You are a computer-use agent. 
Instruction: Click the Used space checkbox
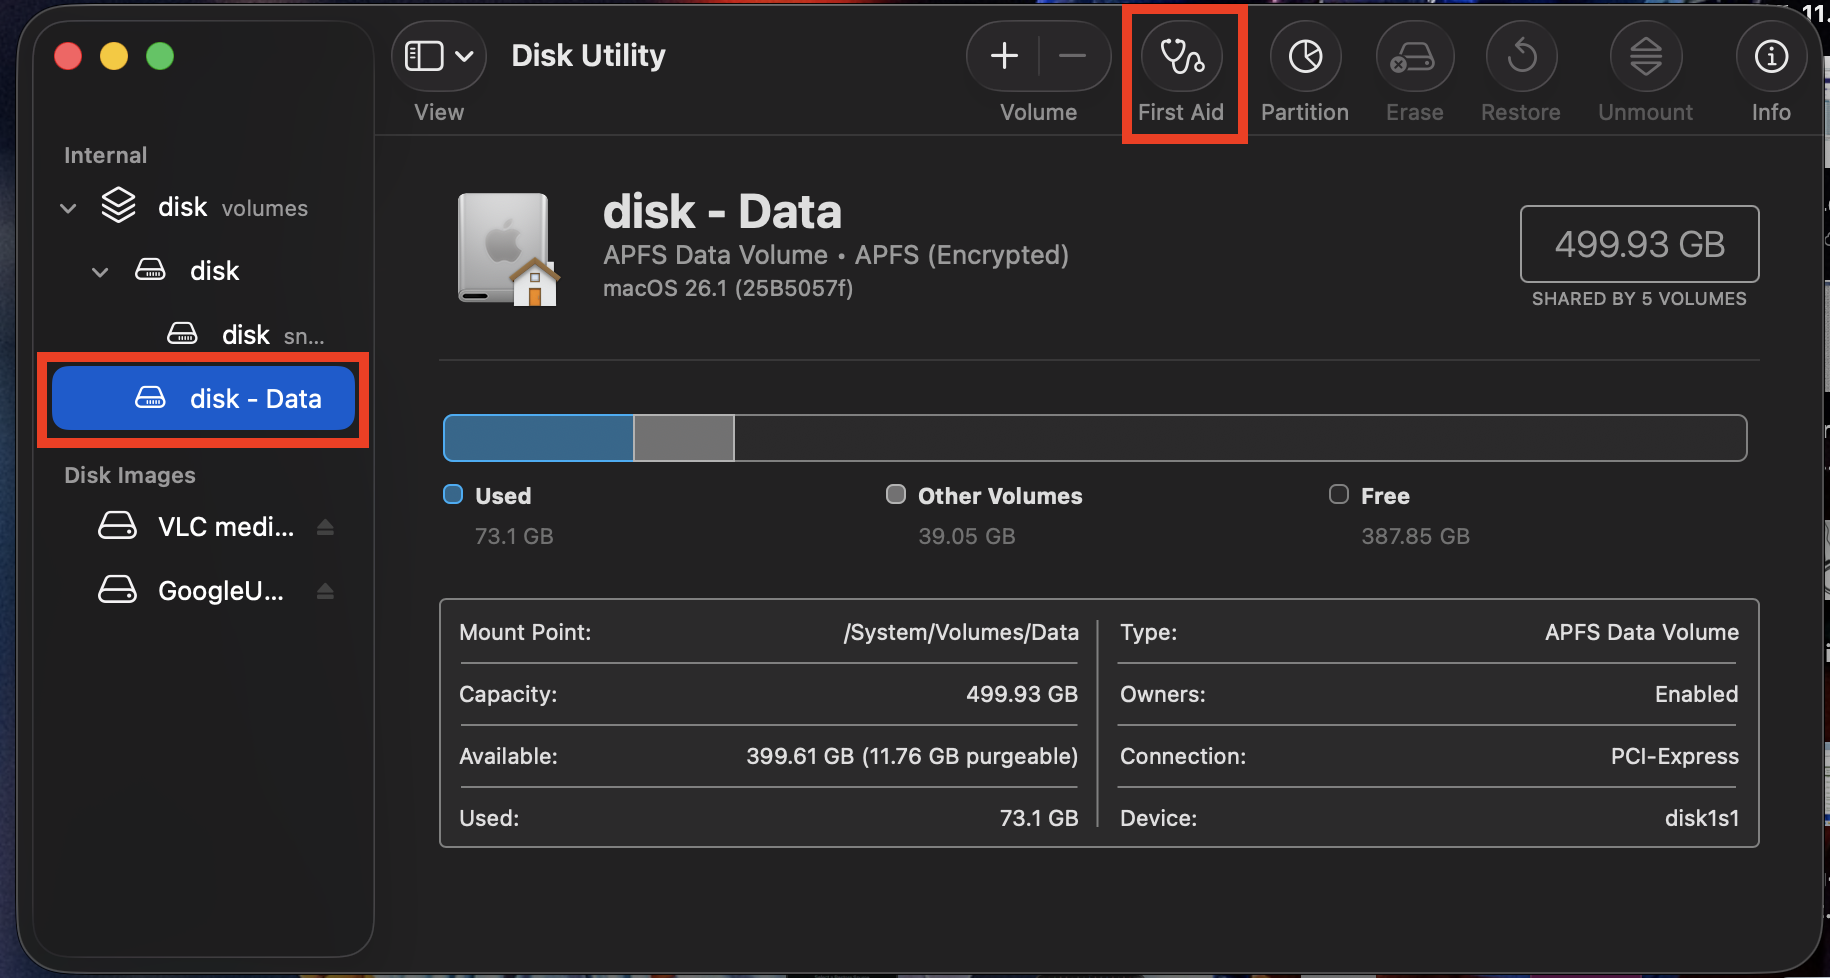pyautogui.click(x=453, y=494)
